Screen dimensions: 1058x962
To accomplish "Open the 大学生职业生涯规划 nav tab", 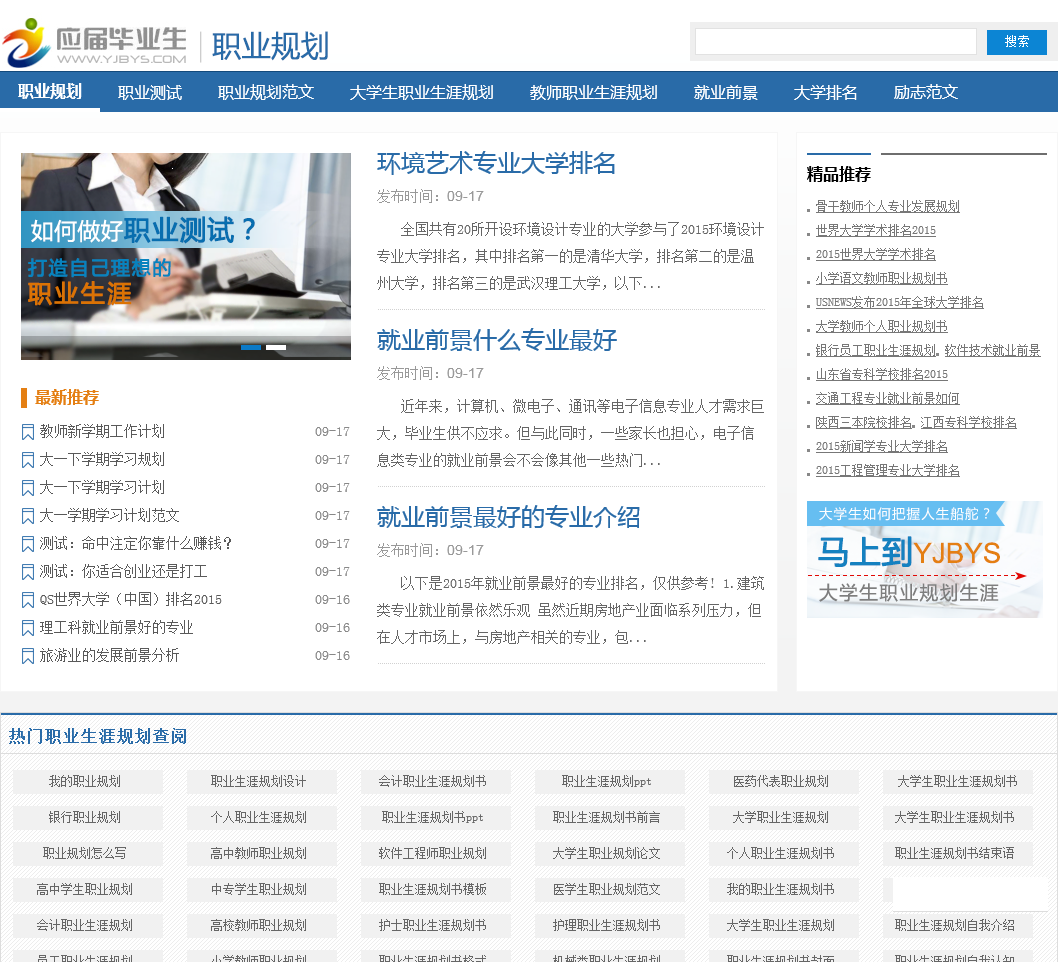I will click(422, 92).
